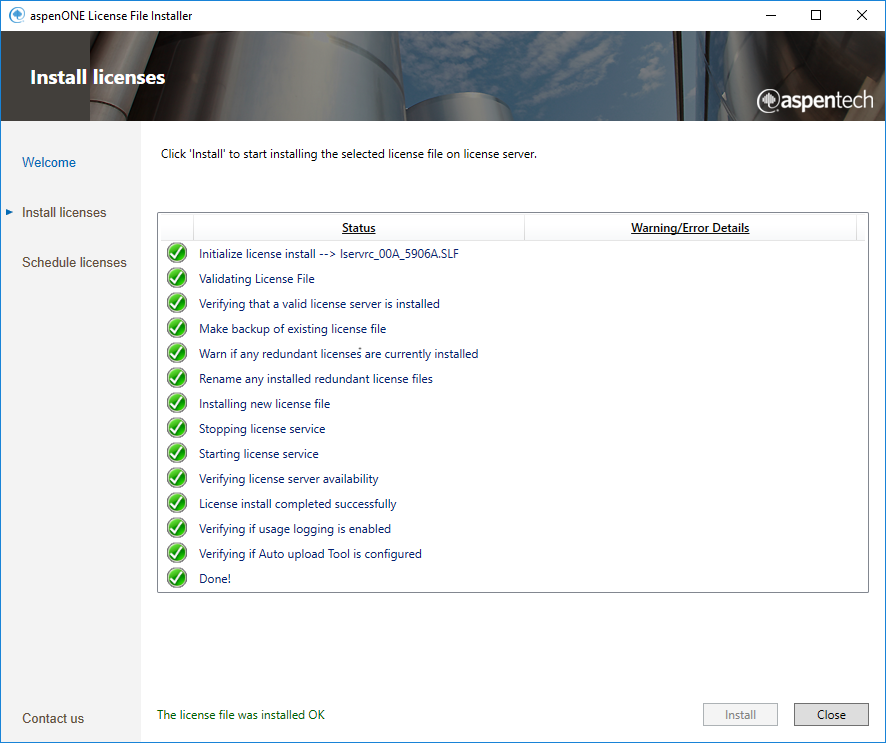Viewport: 886px width, 743px height.
Task: Click the aspentech logo in the banner
Action: (x=815, y=100)
